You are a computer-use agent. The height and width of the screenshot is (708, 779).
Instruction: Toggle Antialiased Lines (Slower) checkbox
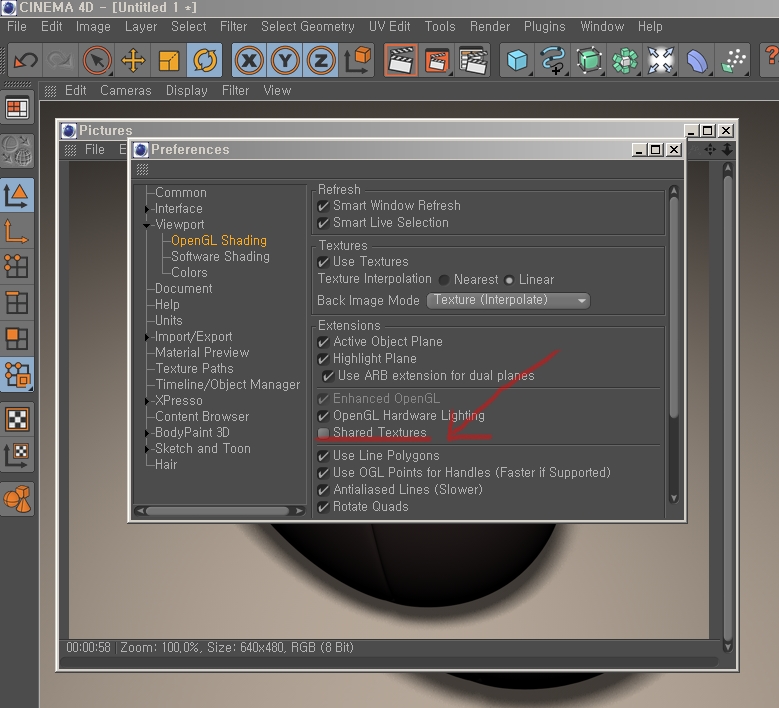323,490
